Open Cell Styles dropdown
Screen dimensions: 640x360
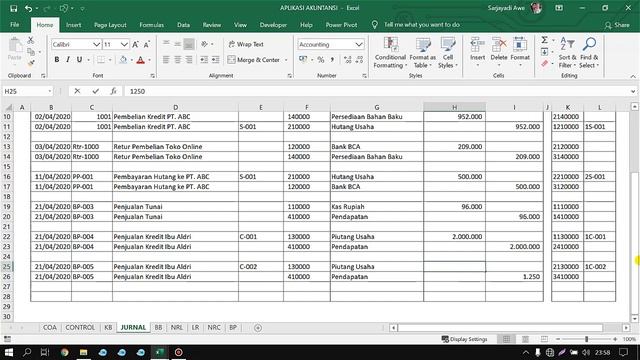448,53
